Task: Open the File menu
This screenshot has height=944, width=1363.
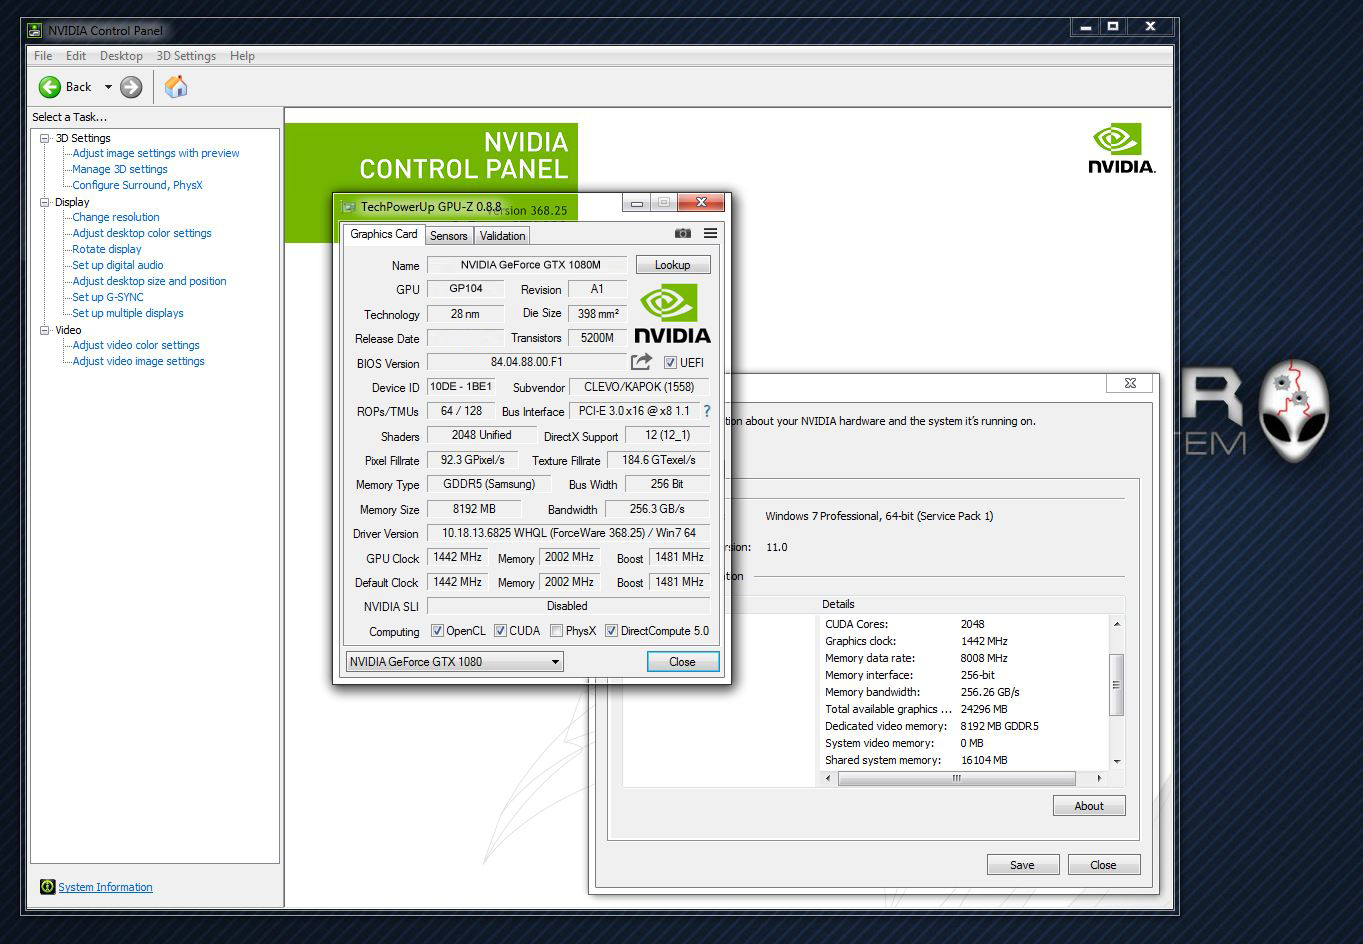Action: [43, 56]
